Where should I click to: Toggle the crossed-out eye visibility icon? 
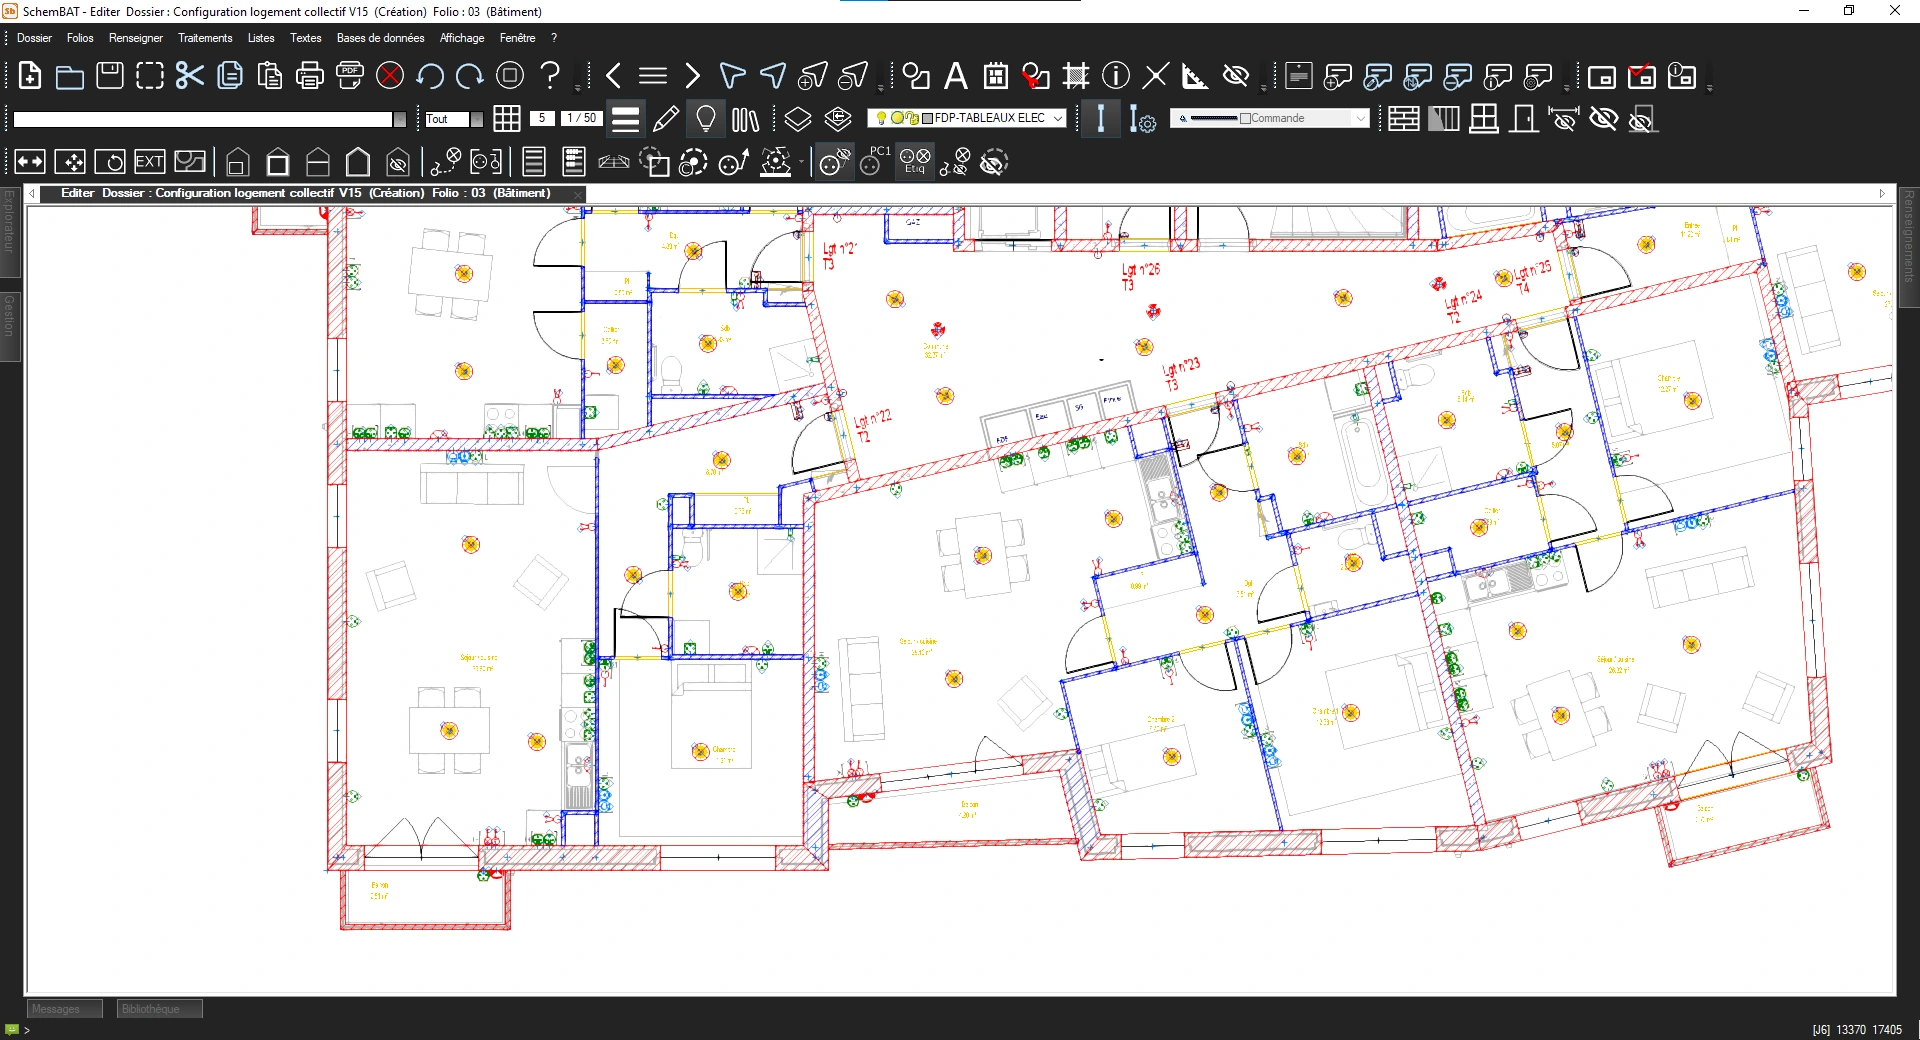(1236, 76)
